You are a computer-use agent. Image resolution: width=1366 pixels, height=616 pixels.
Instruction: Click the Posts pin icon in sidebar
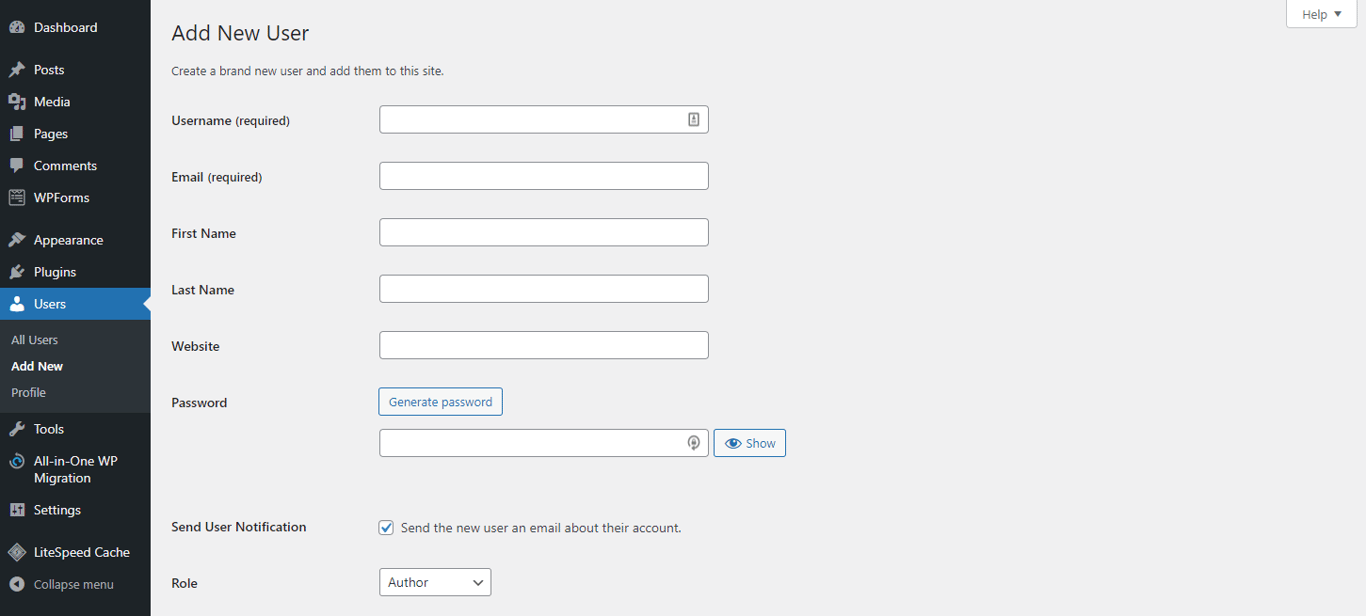click(20, 69)
